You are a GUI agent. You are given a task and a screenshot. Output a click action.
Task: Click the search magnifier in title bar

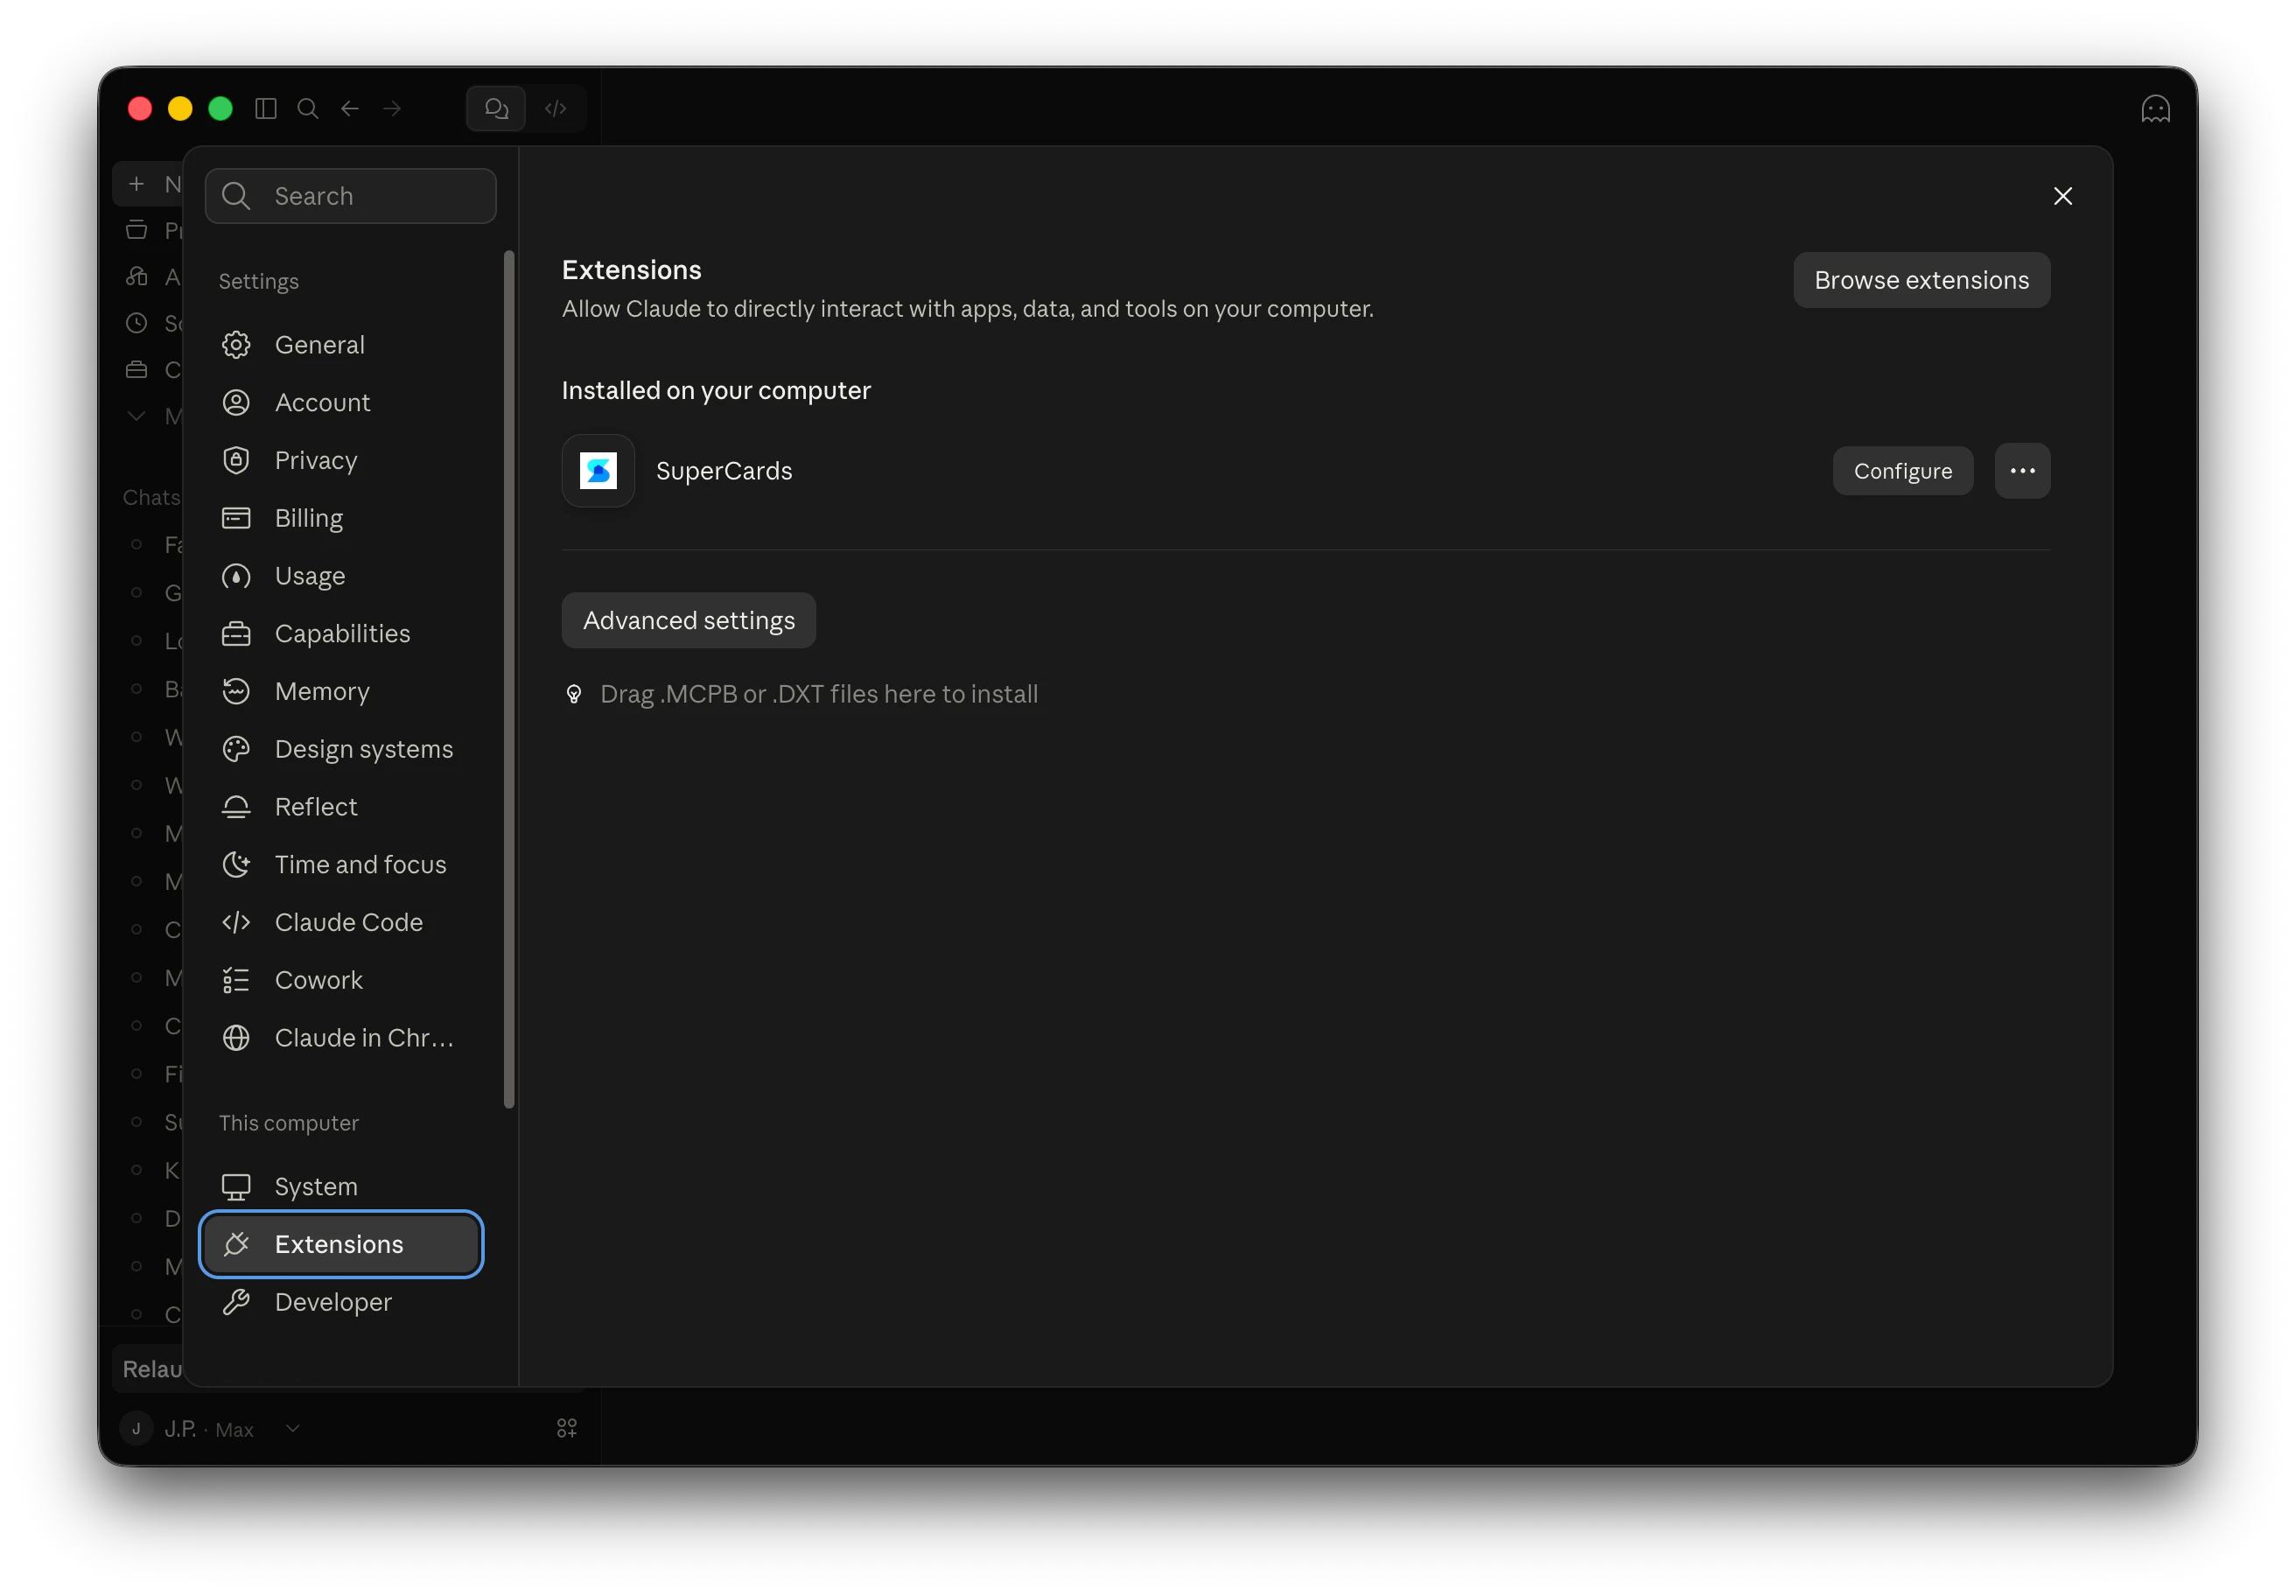(x=308, y=108)
